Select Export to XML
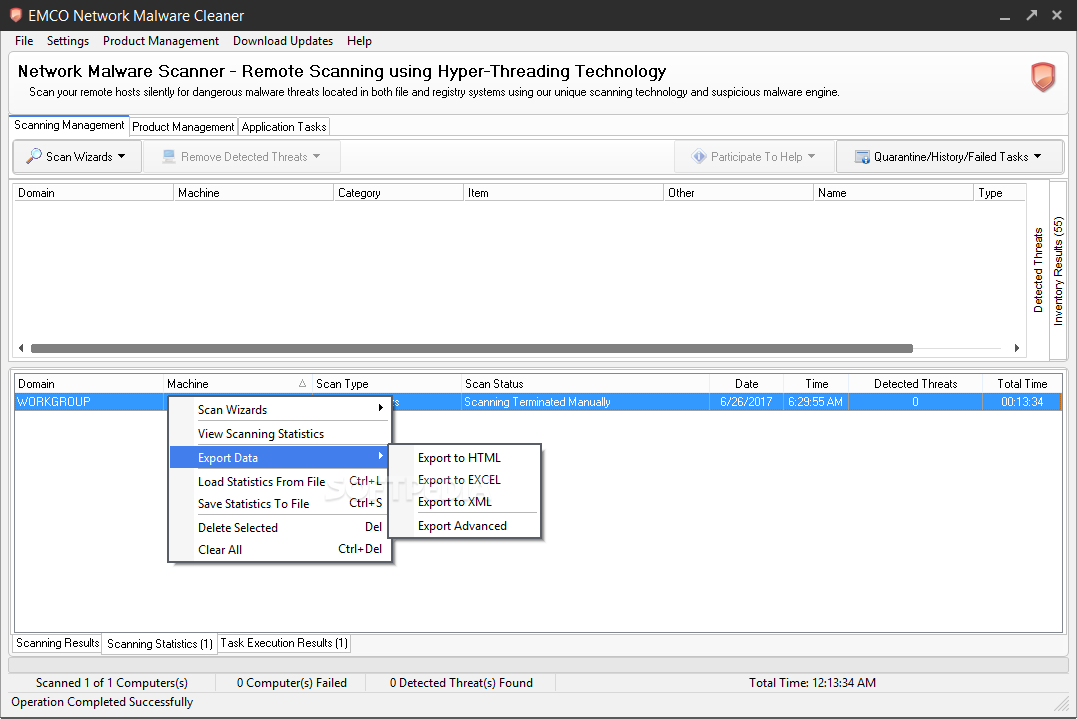 [x=465, y=501]
